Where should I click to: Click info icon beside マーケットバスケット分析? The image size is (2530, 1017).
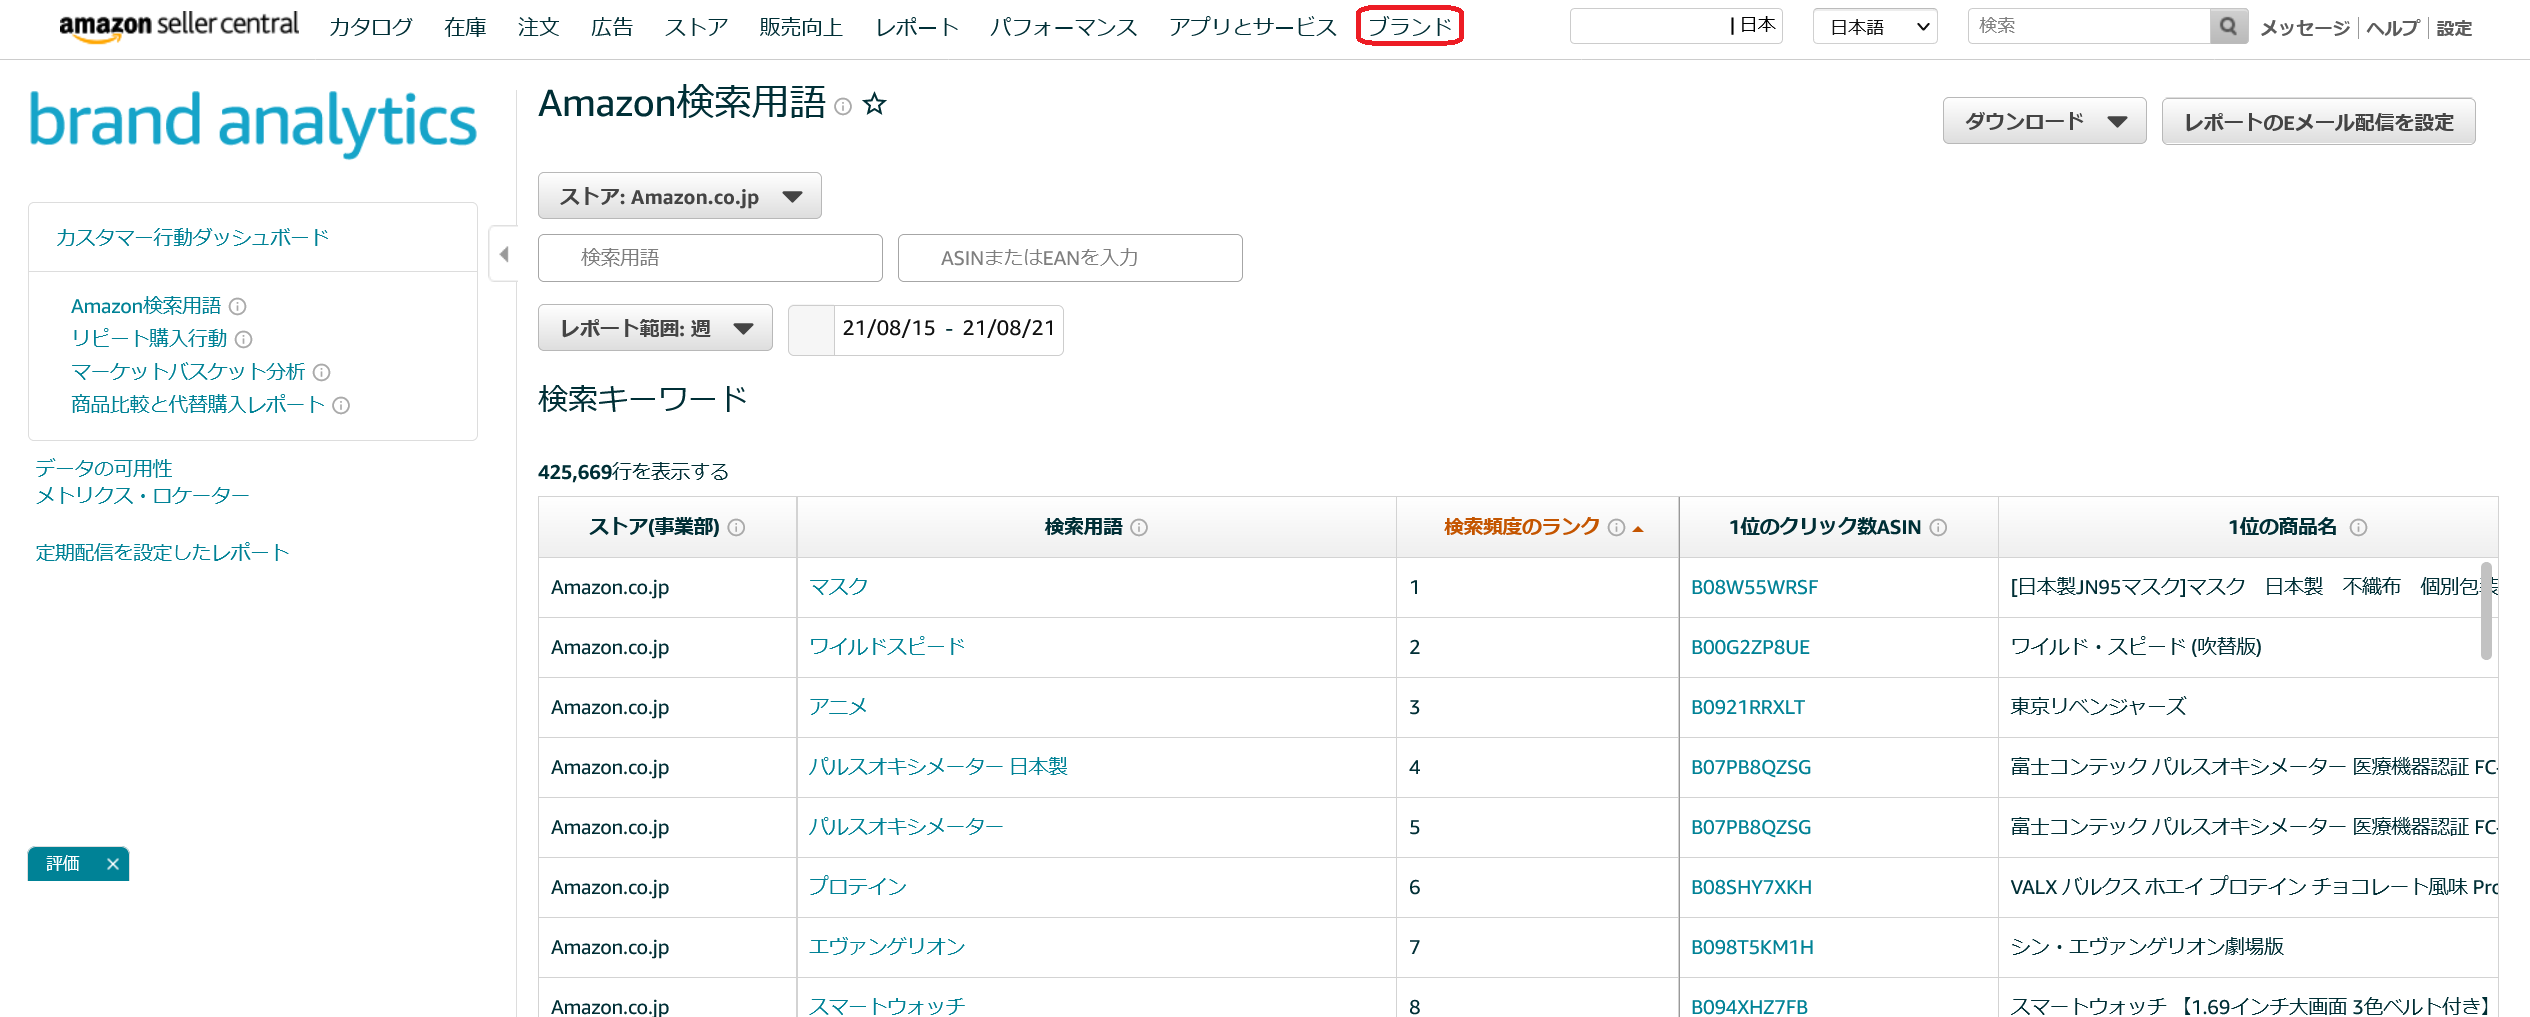click(321, 372)
